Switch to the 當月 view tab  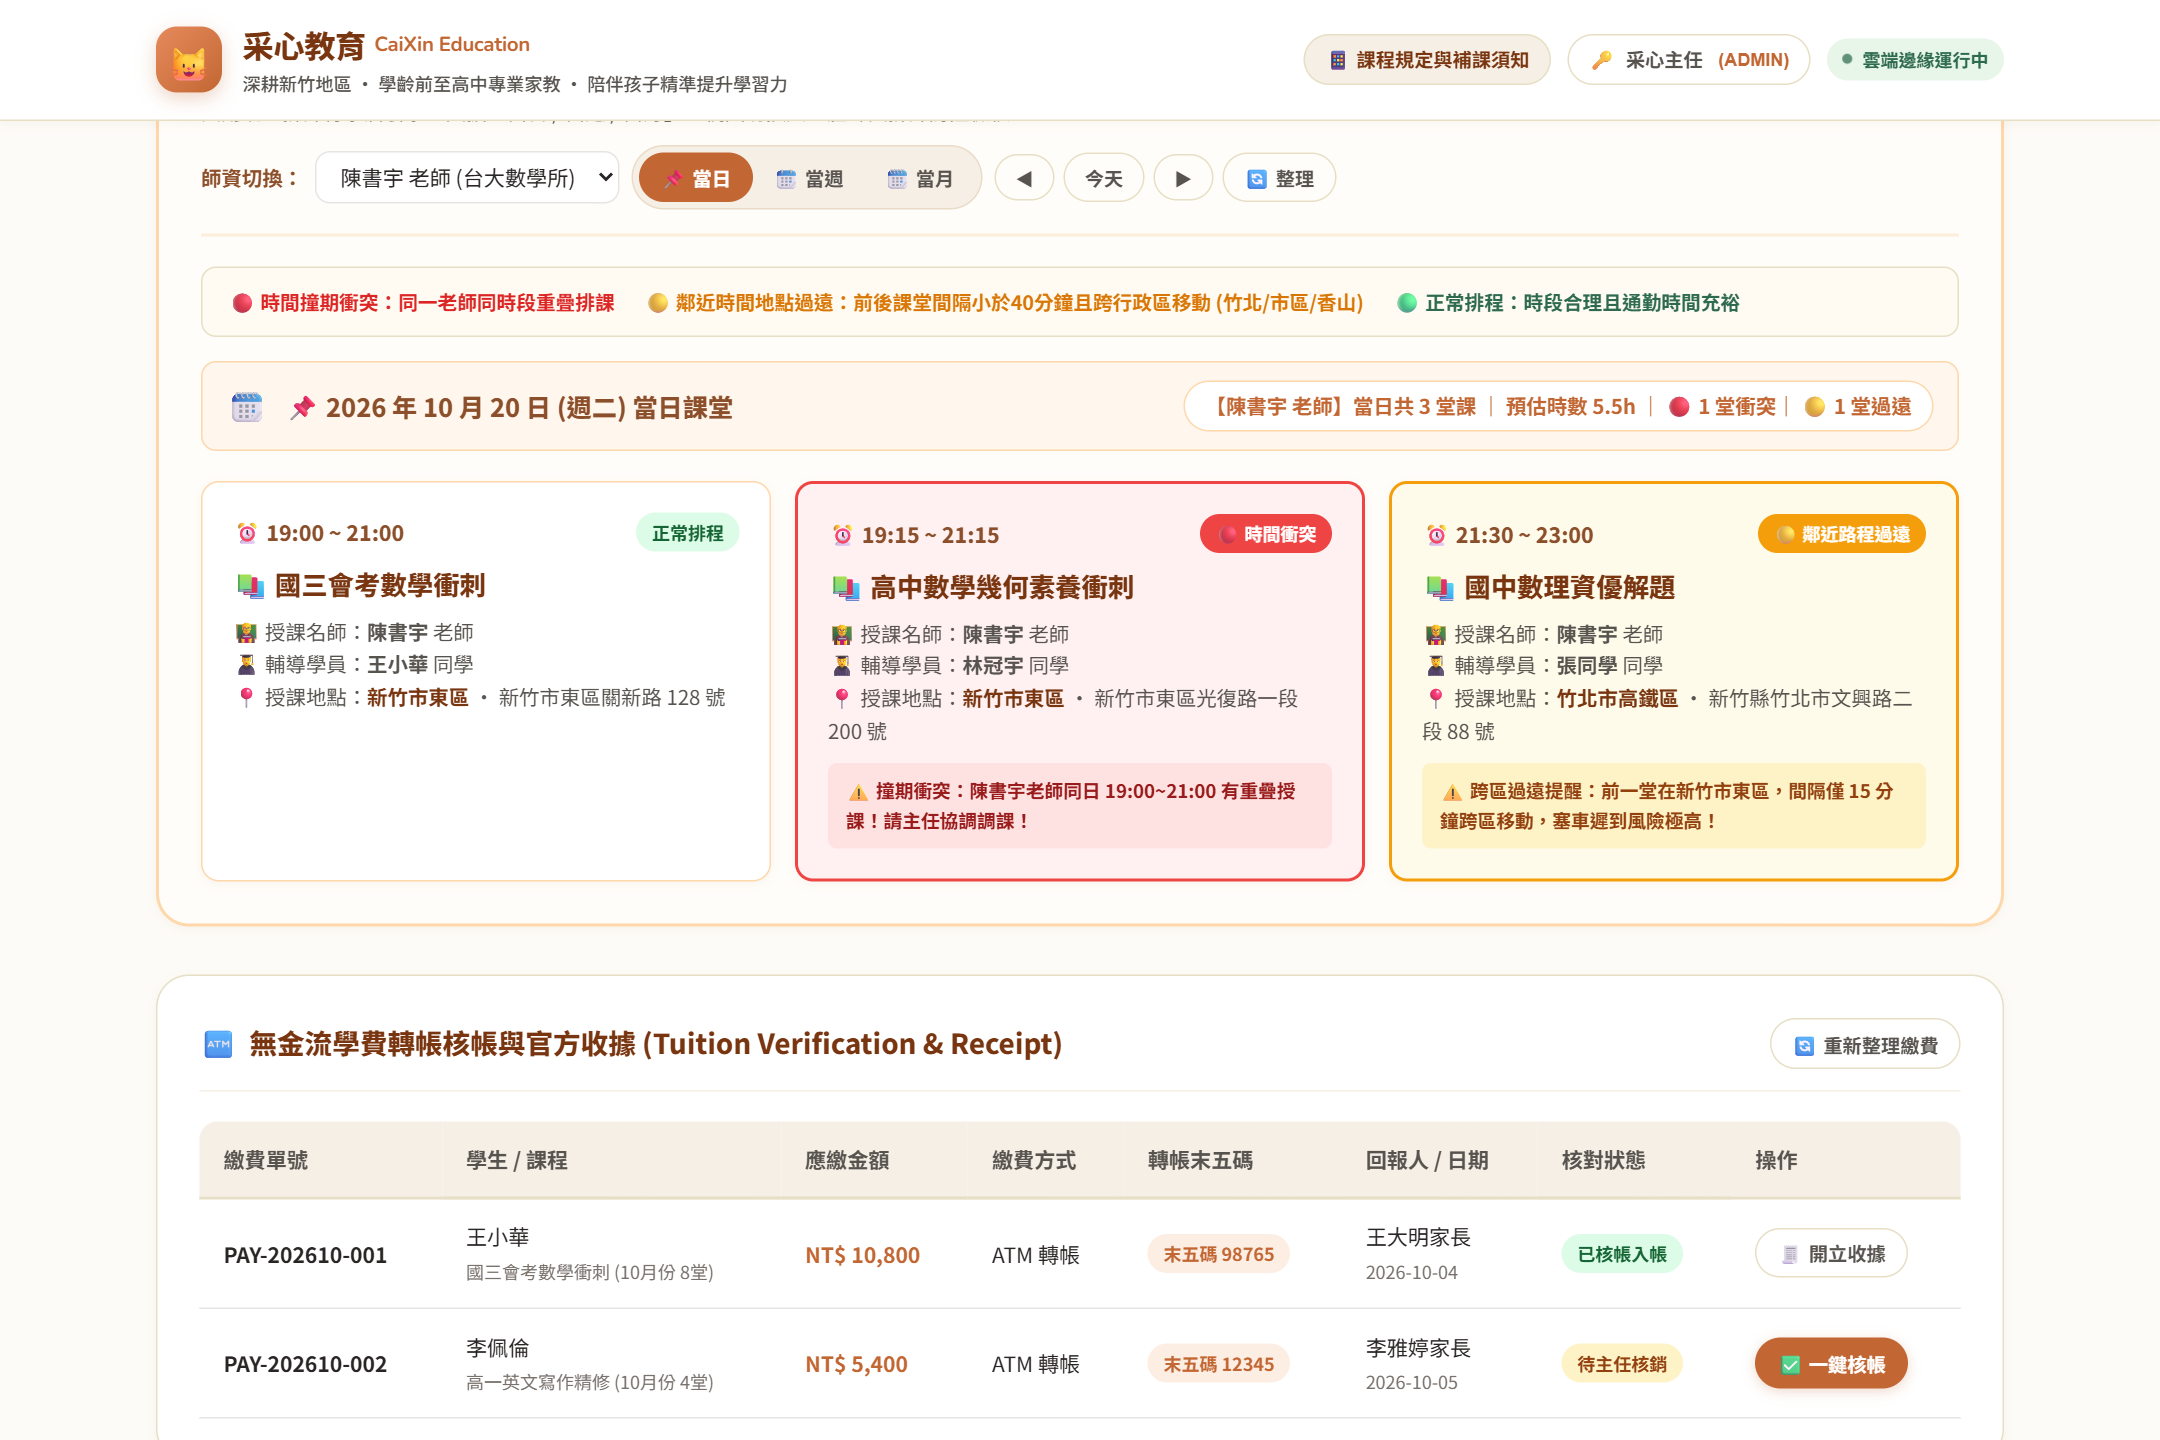click(920, 178)
